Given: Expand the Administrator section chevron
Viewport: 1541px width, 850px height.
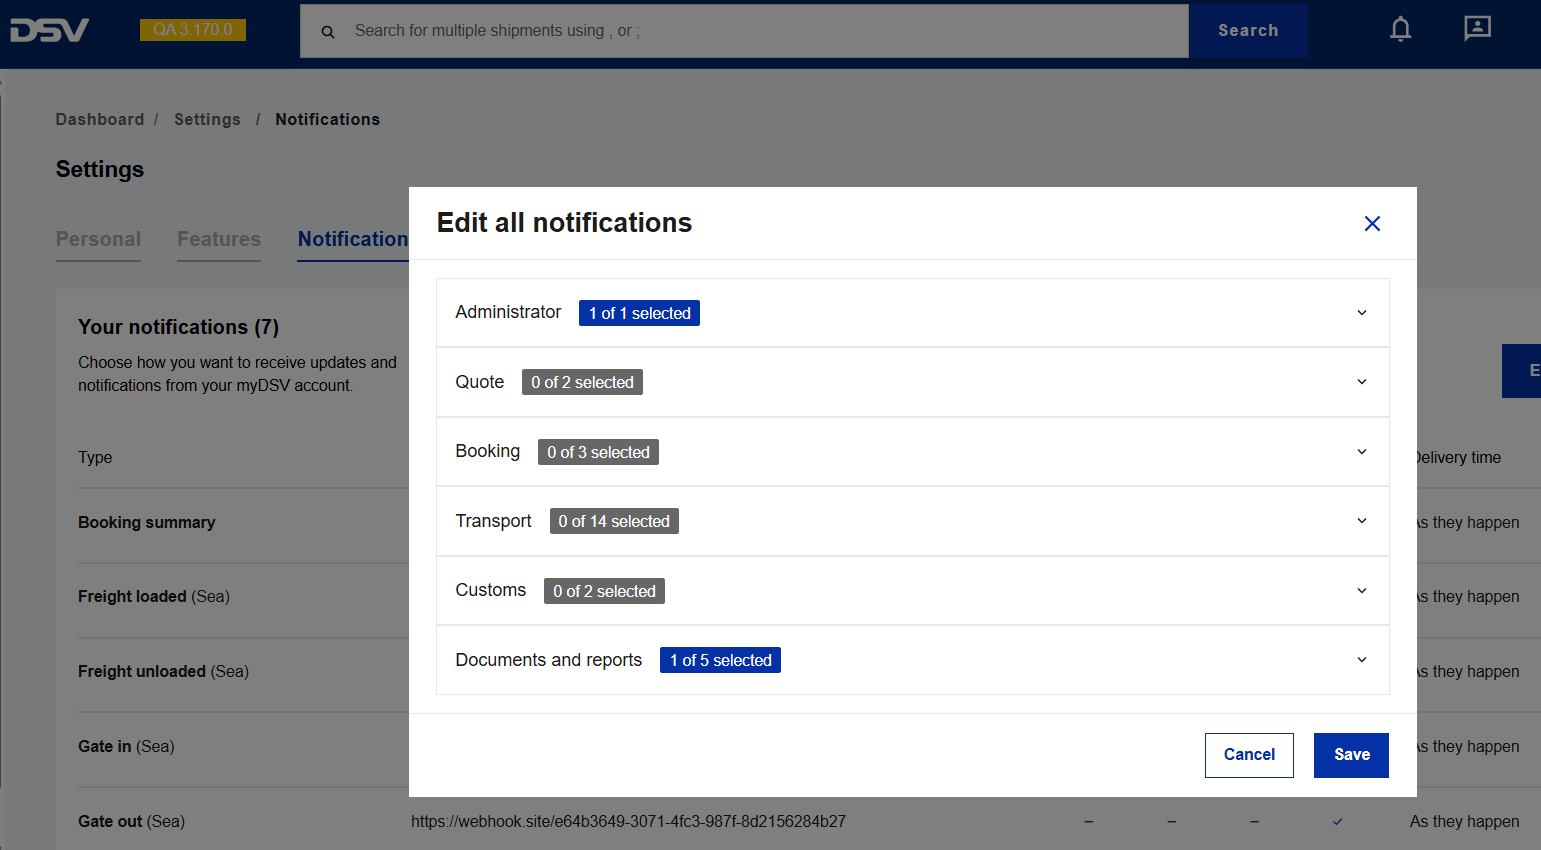Looking at the screenshot, I should pos(1361,313).
